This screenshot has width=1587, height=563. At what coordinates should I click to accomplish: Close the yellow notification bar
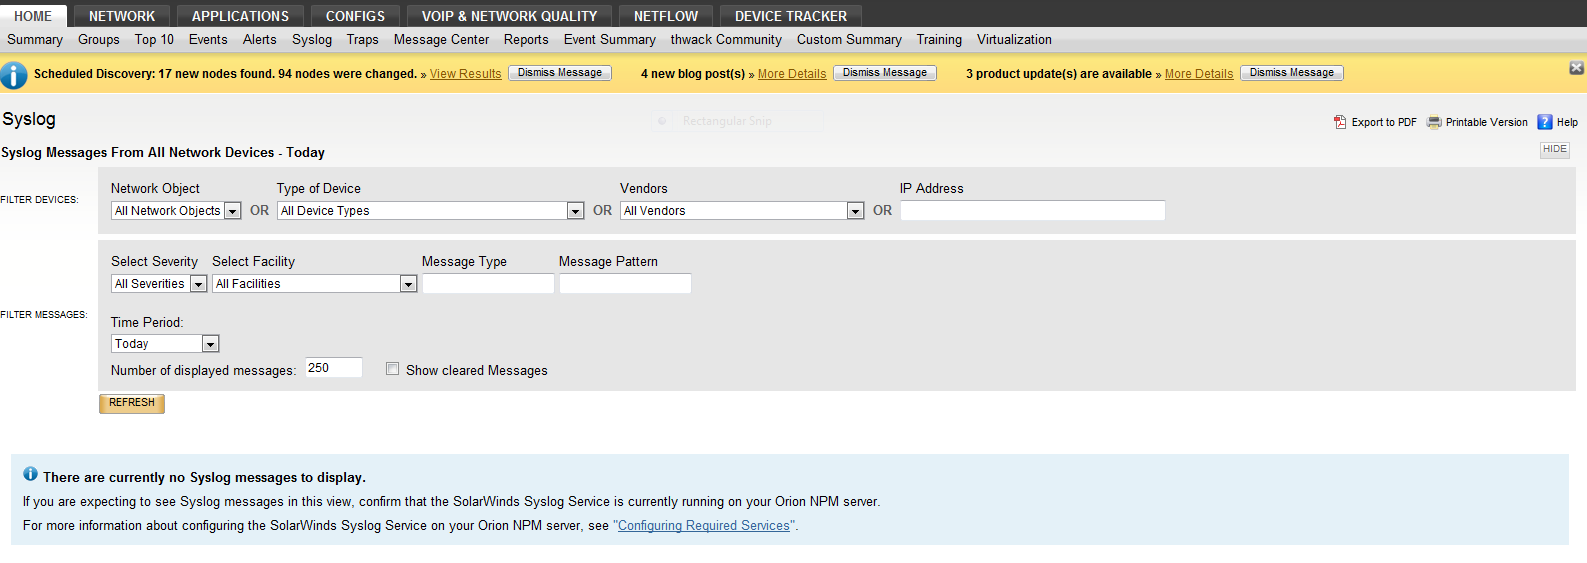1576,68
